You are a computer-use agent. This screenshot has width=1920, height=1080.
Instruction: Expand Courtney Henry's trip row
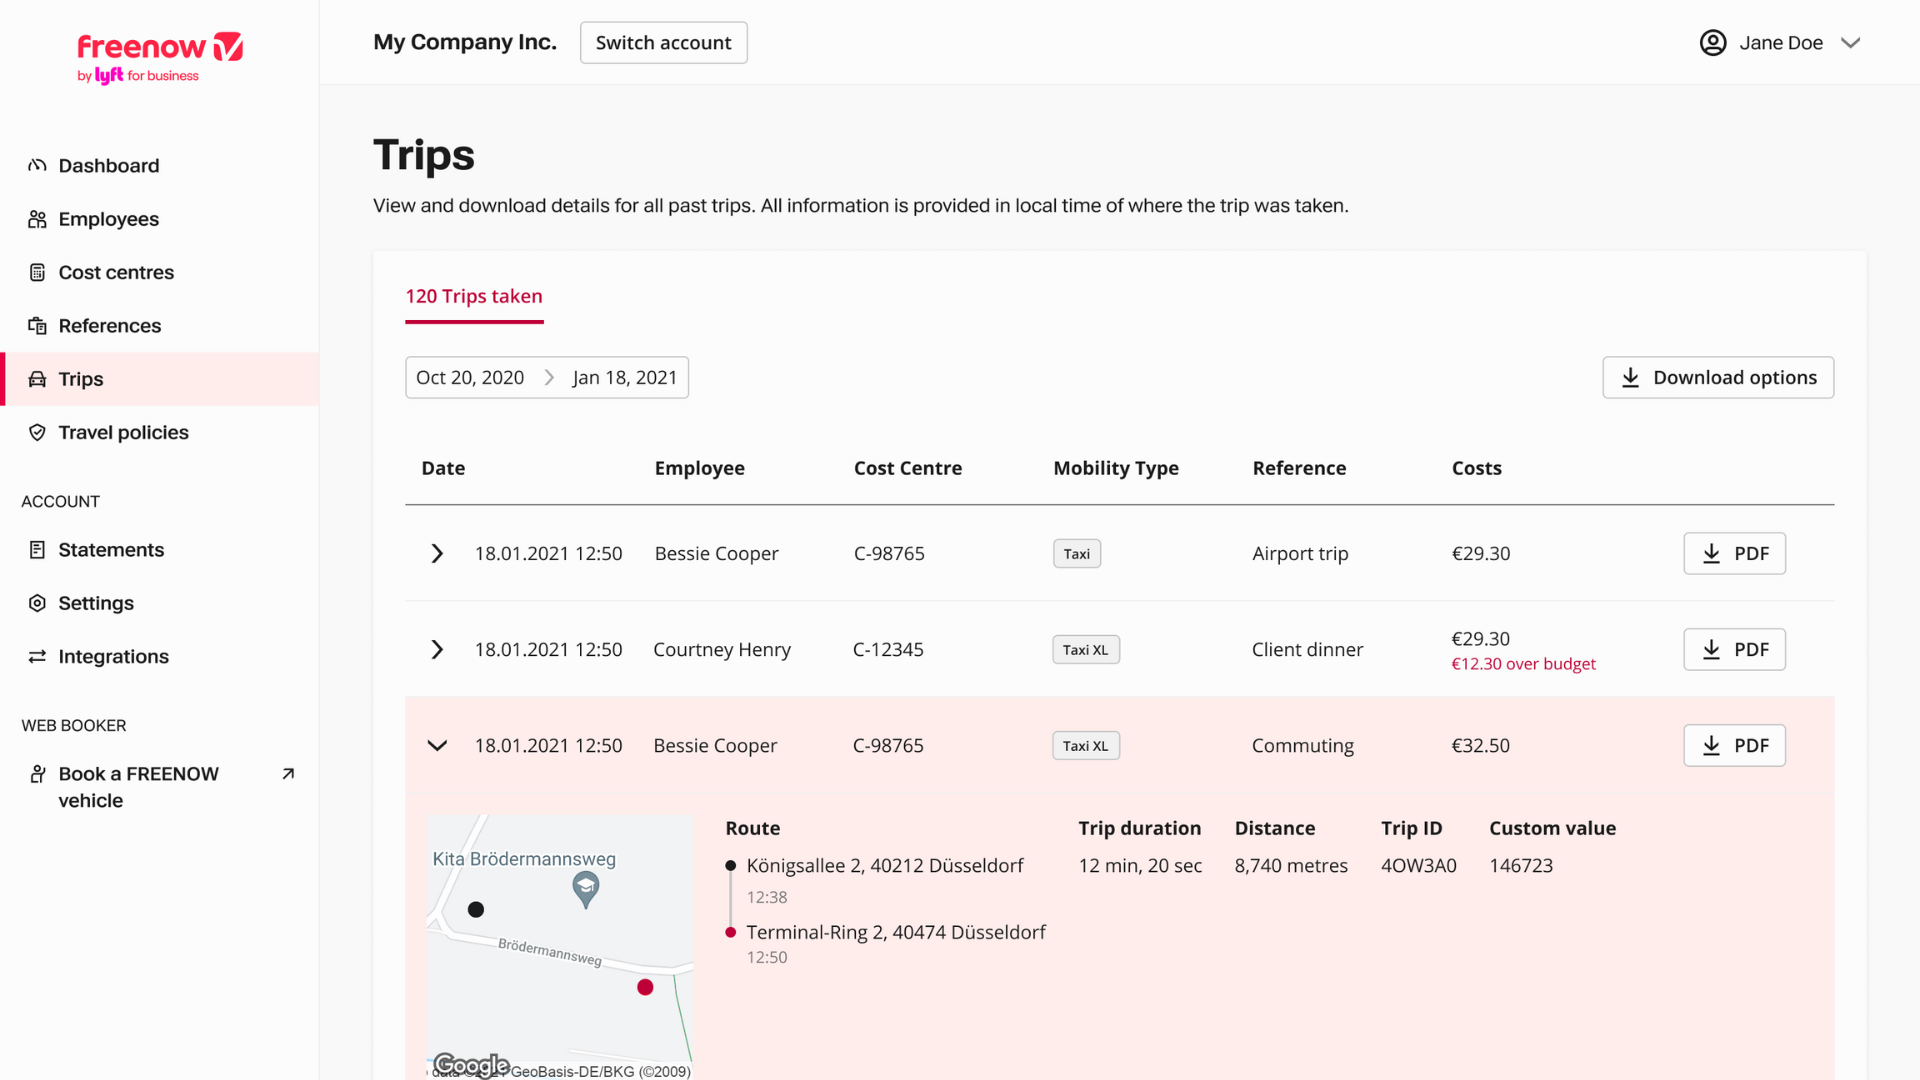coord(437,650)
